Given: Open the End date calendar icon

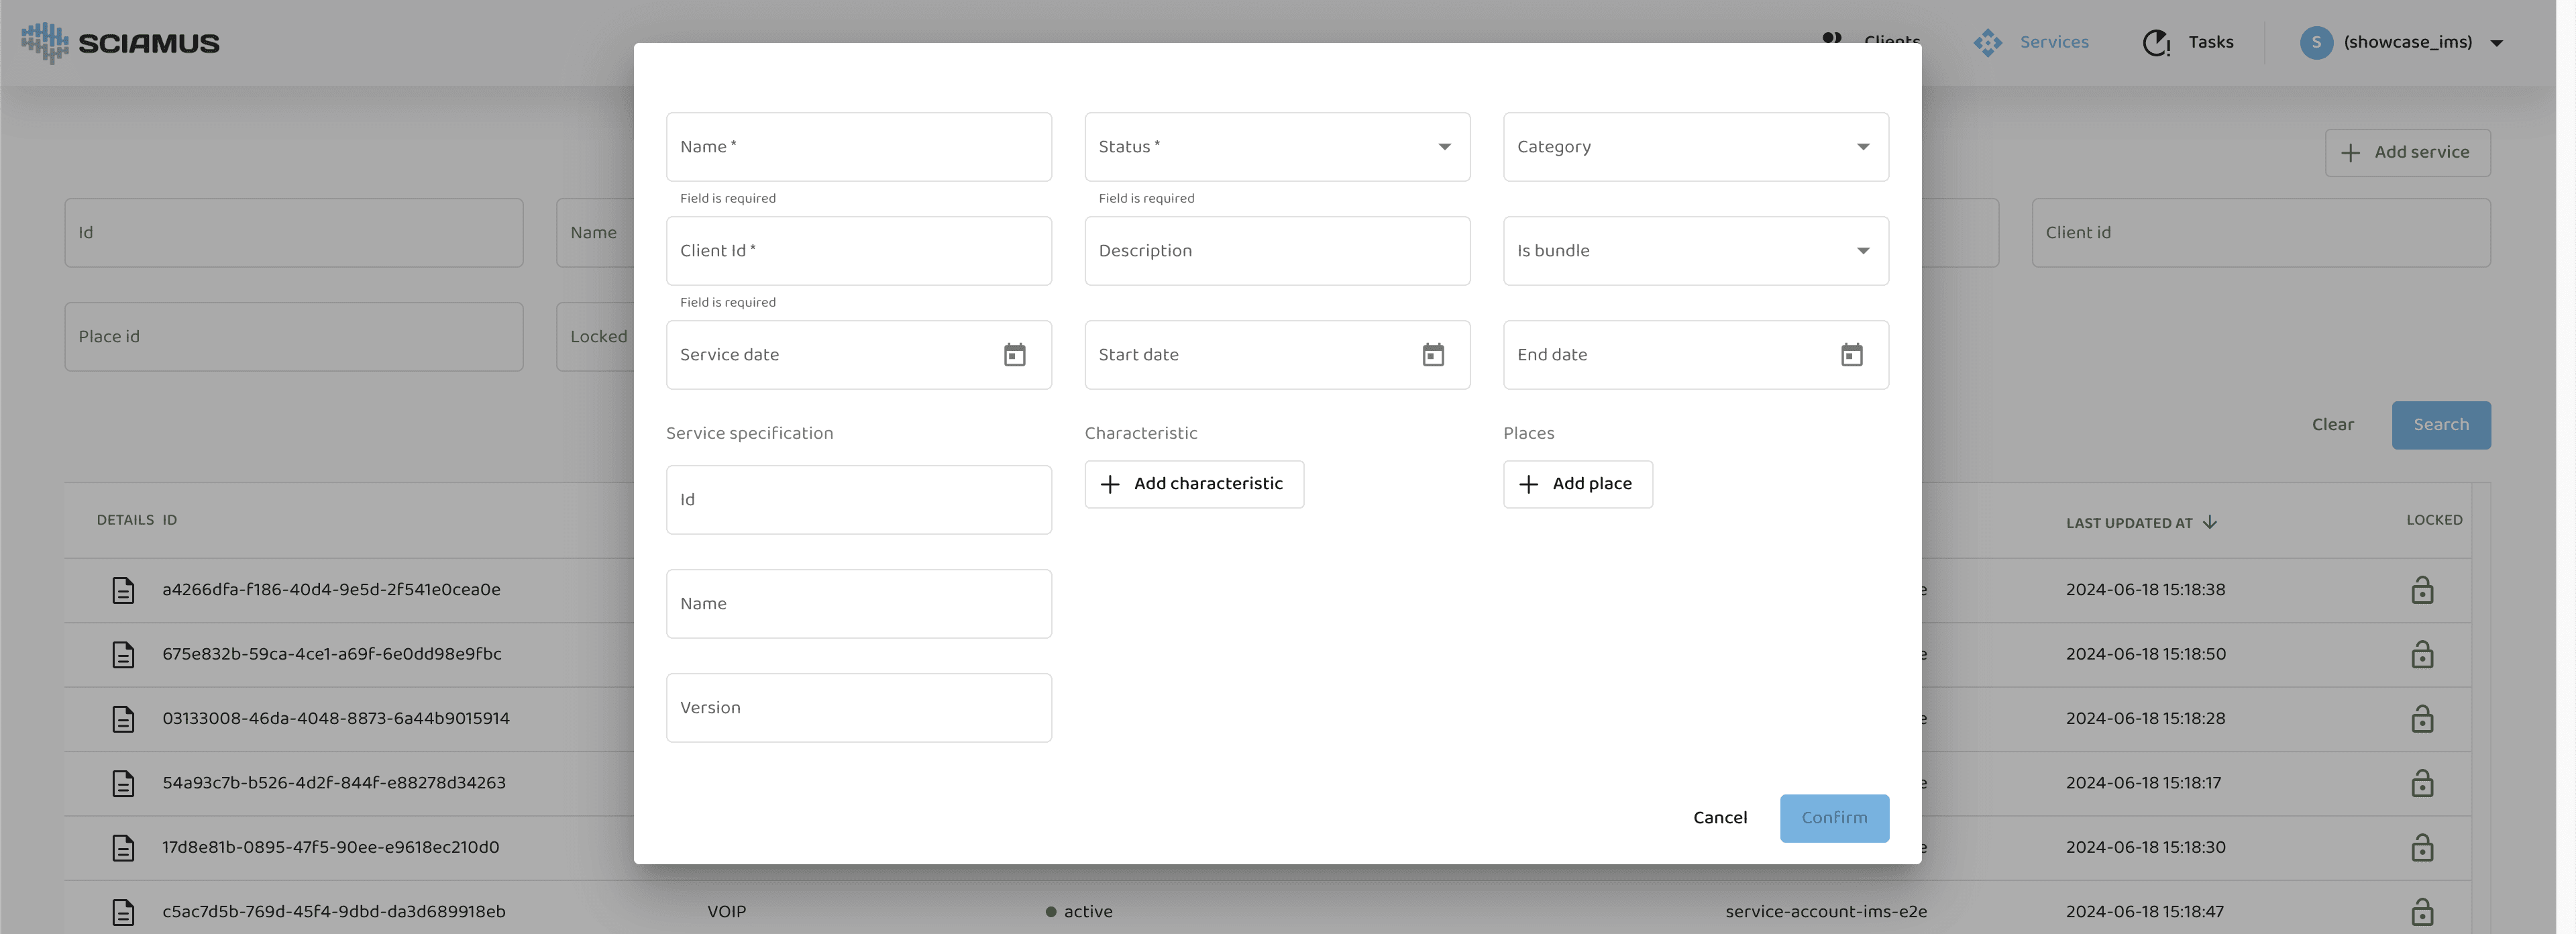Looking at the screenshot, I should (1851, 355).
